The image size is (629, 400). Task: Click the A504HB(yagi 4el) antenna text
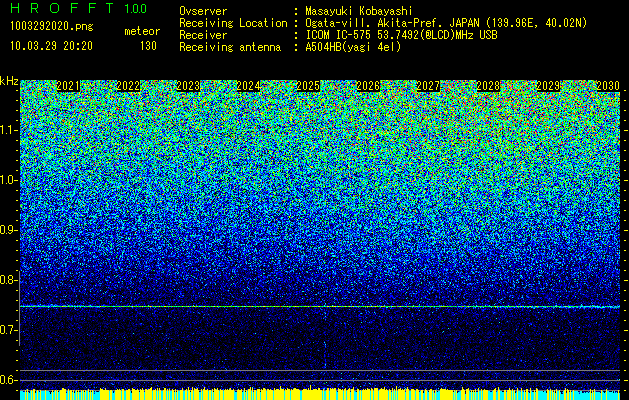353,47
